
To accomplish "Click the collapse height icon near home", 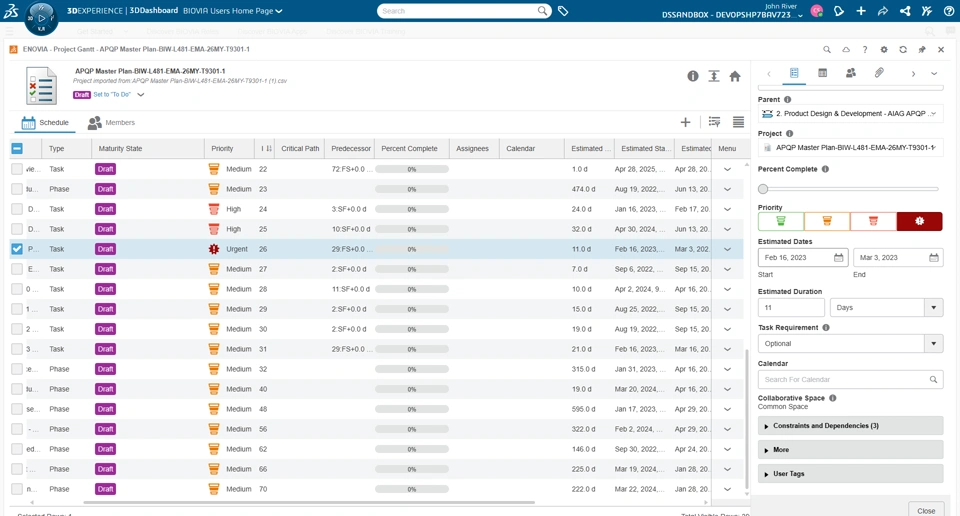I will pyautogui.click(x=714, y=76).
